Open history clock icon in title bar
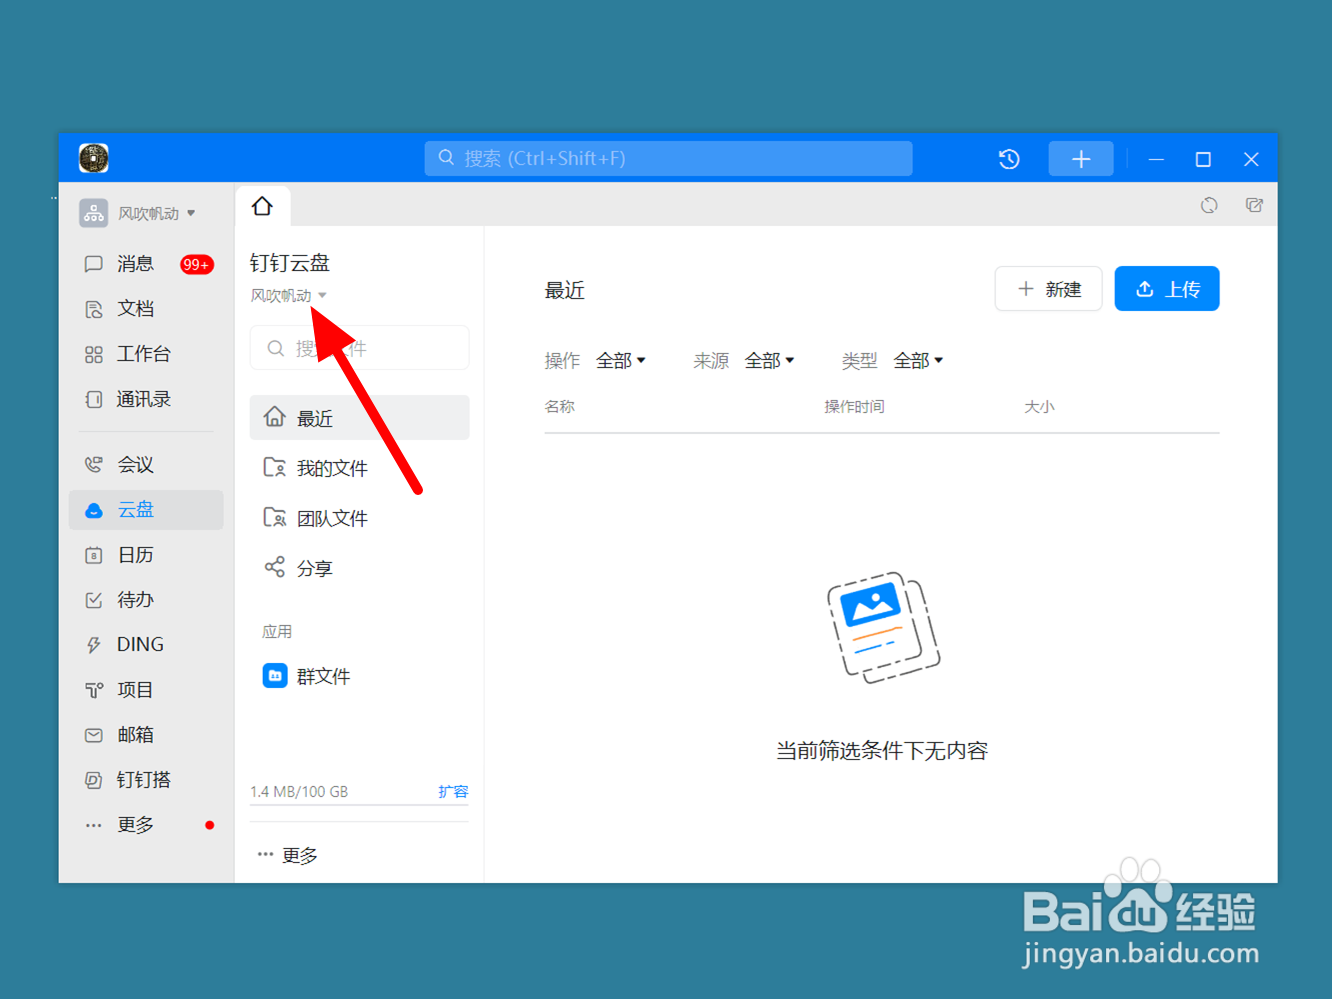 coord(1009,159)
